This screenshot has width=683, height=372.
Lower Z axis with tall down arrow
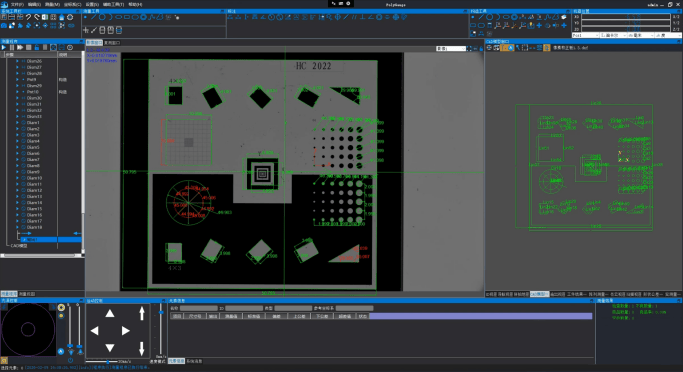click(x=142, y=348)
